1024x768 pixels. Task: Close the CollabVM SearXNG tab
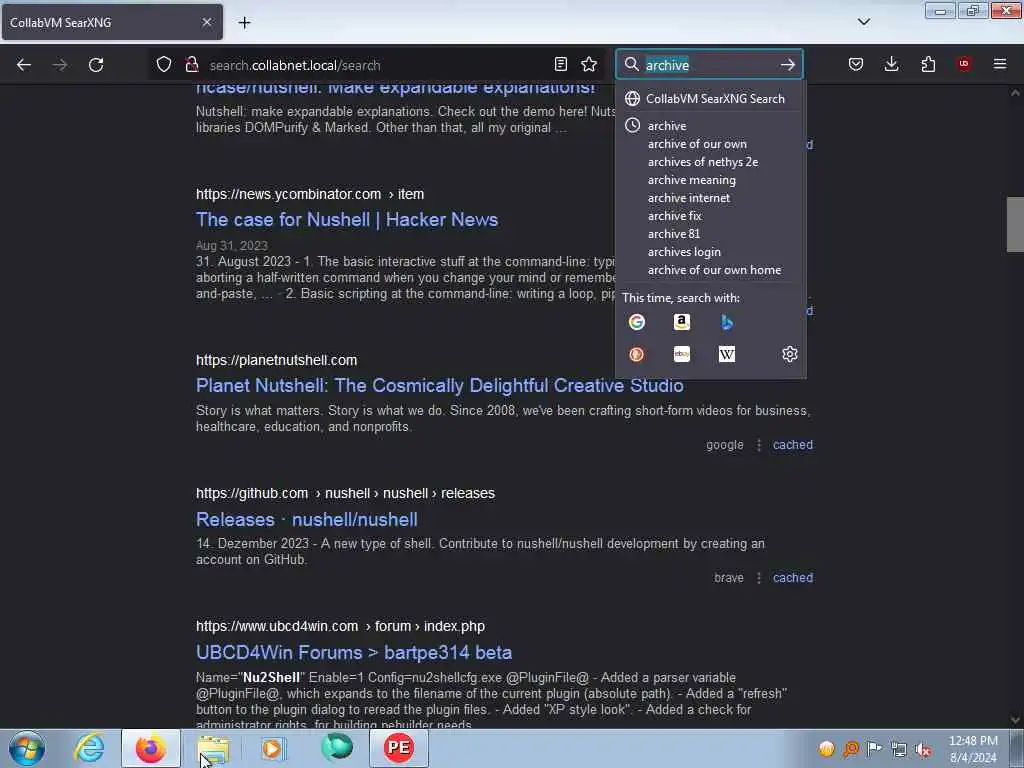coord(206,23)
